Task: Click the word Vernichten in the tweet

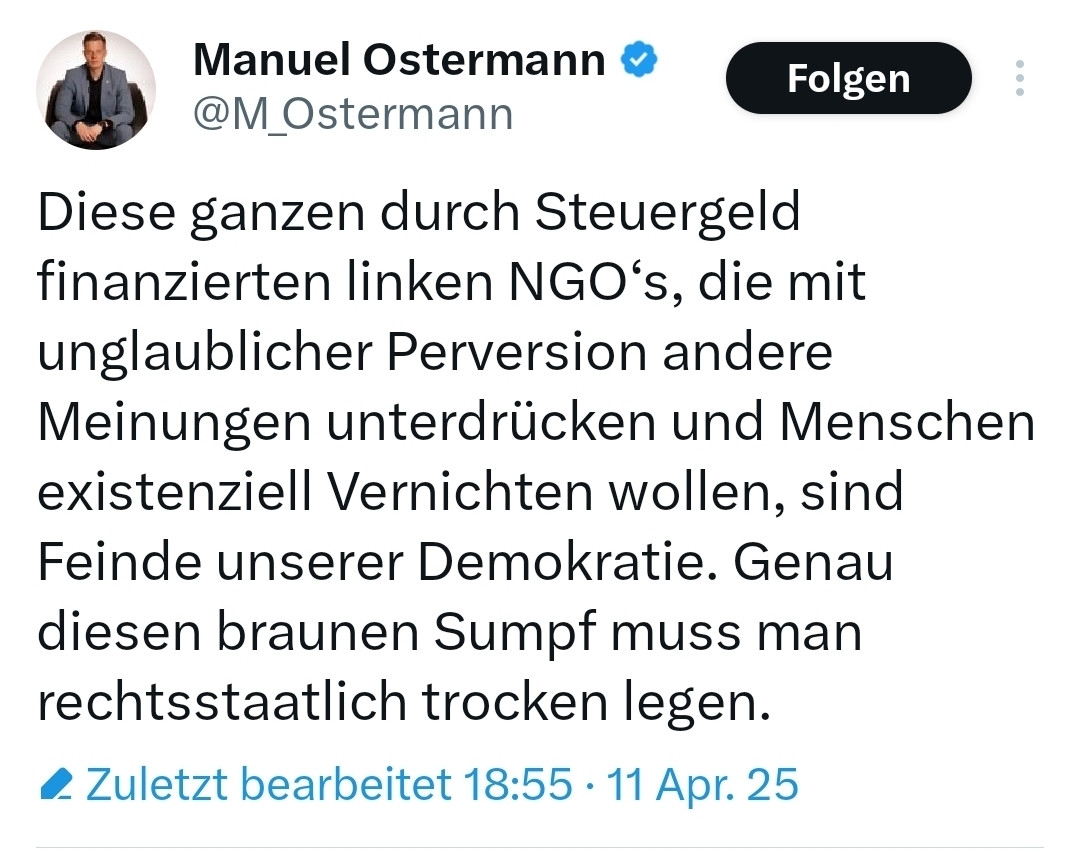Action: [x=459, y=492]
